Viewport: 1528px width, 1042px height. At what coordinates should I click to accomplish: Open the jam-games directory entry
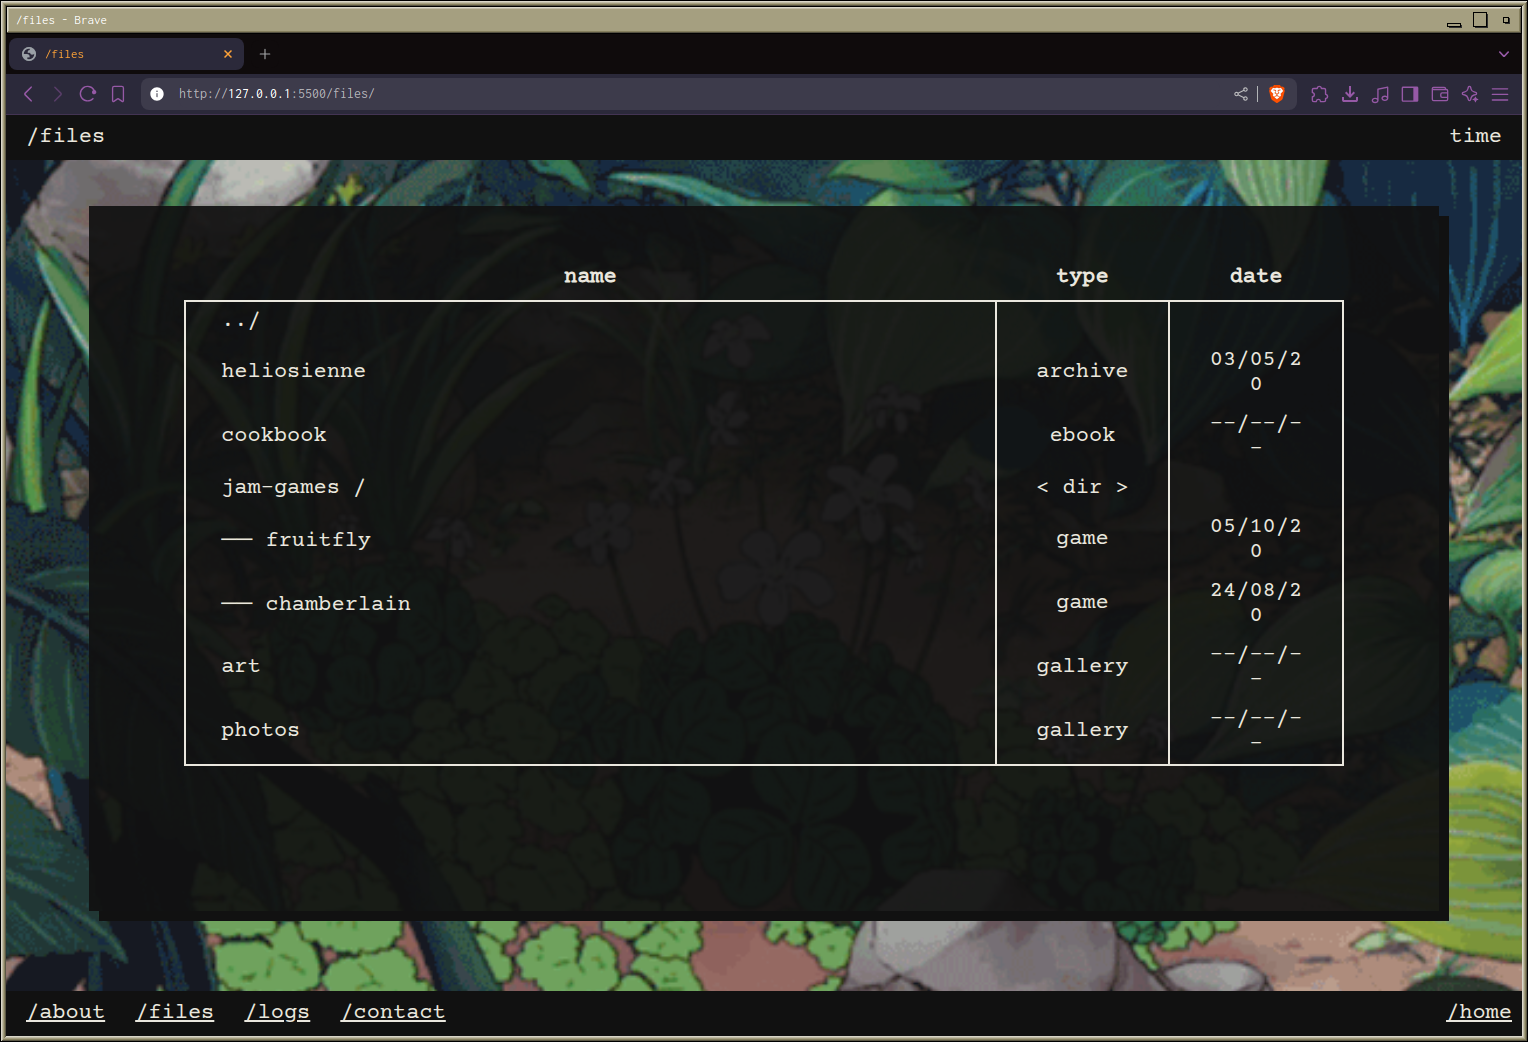point(281,487)
